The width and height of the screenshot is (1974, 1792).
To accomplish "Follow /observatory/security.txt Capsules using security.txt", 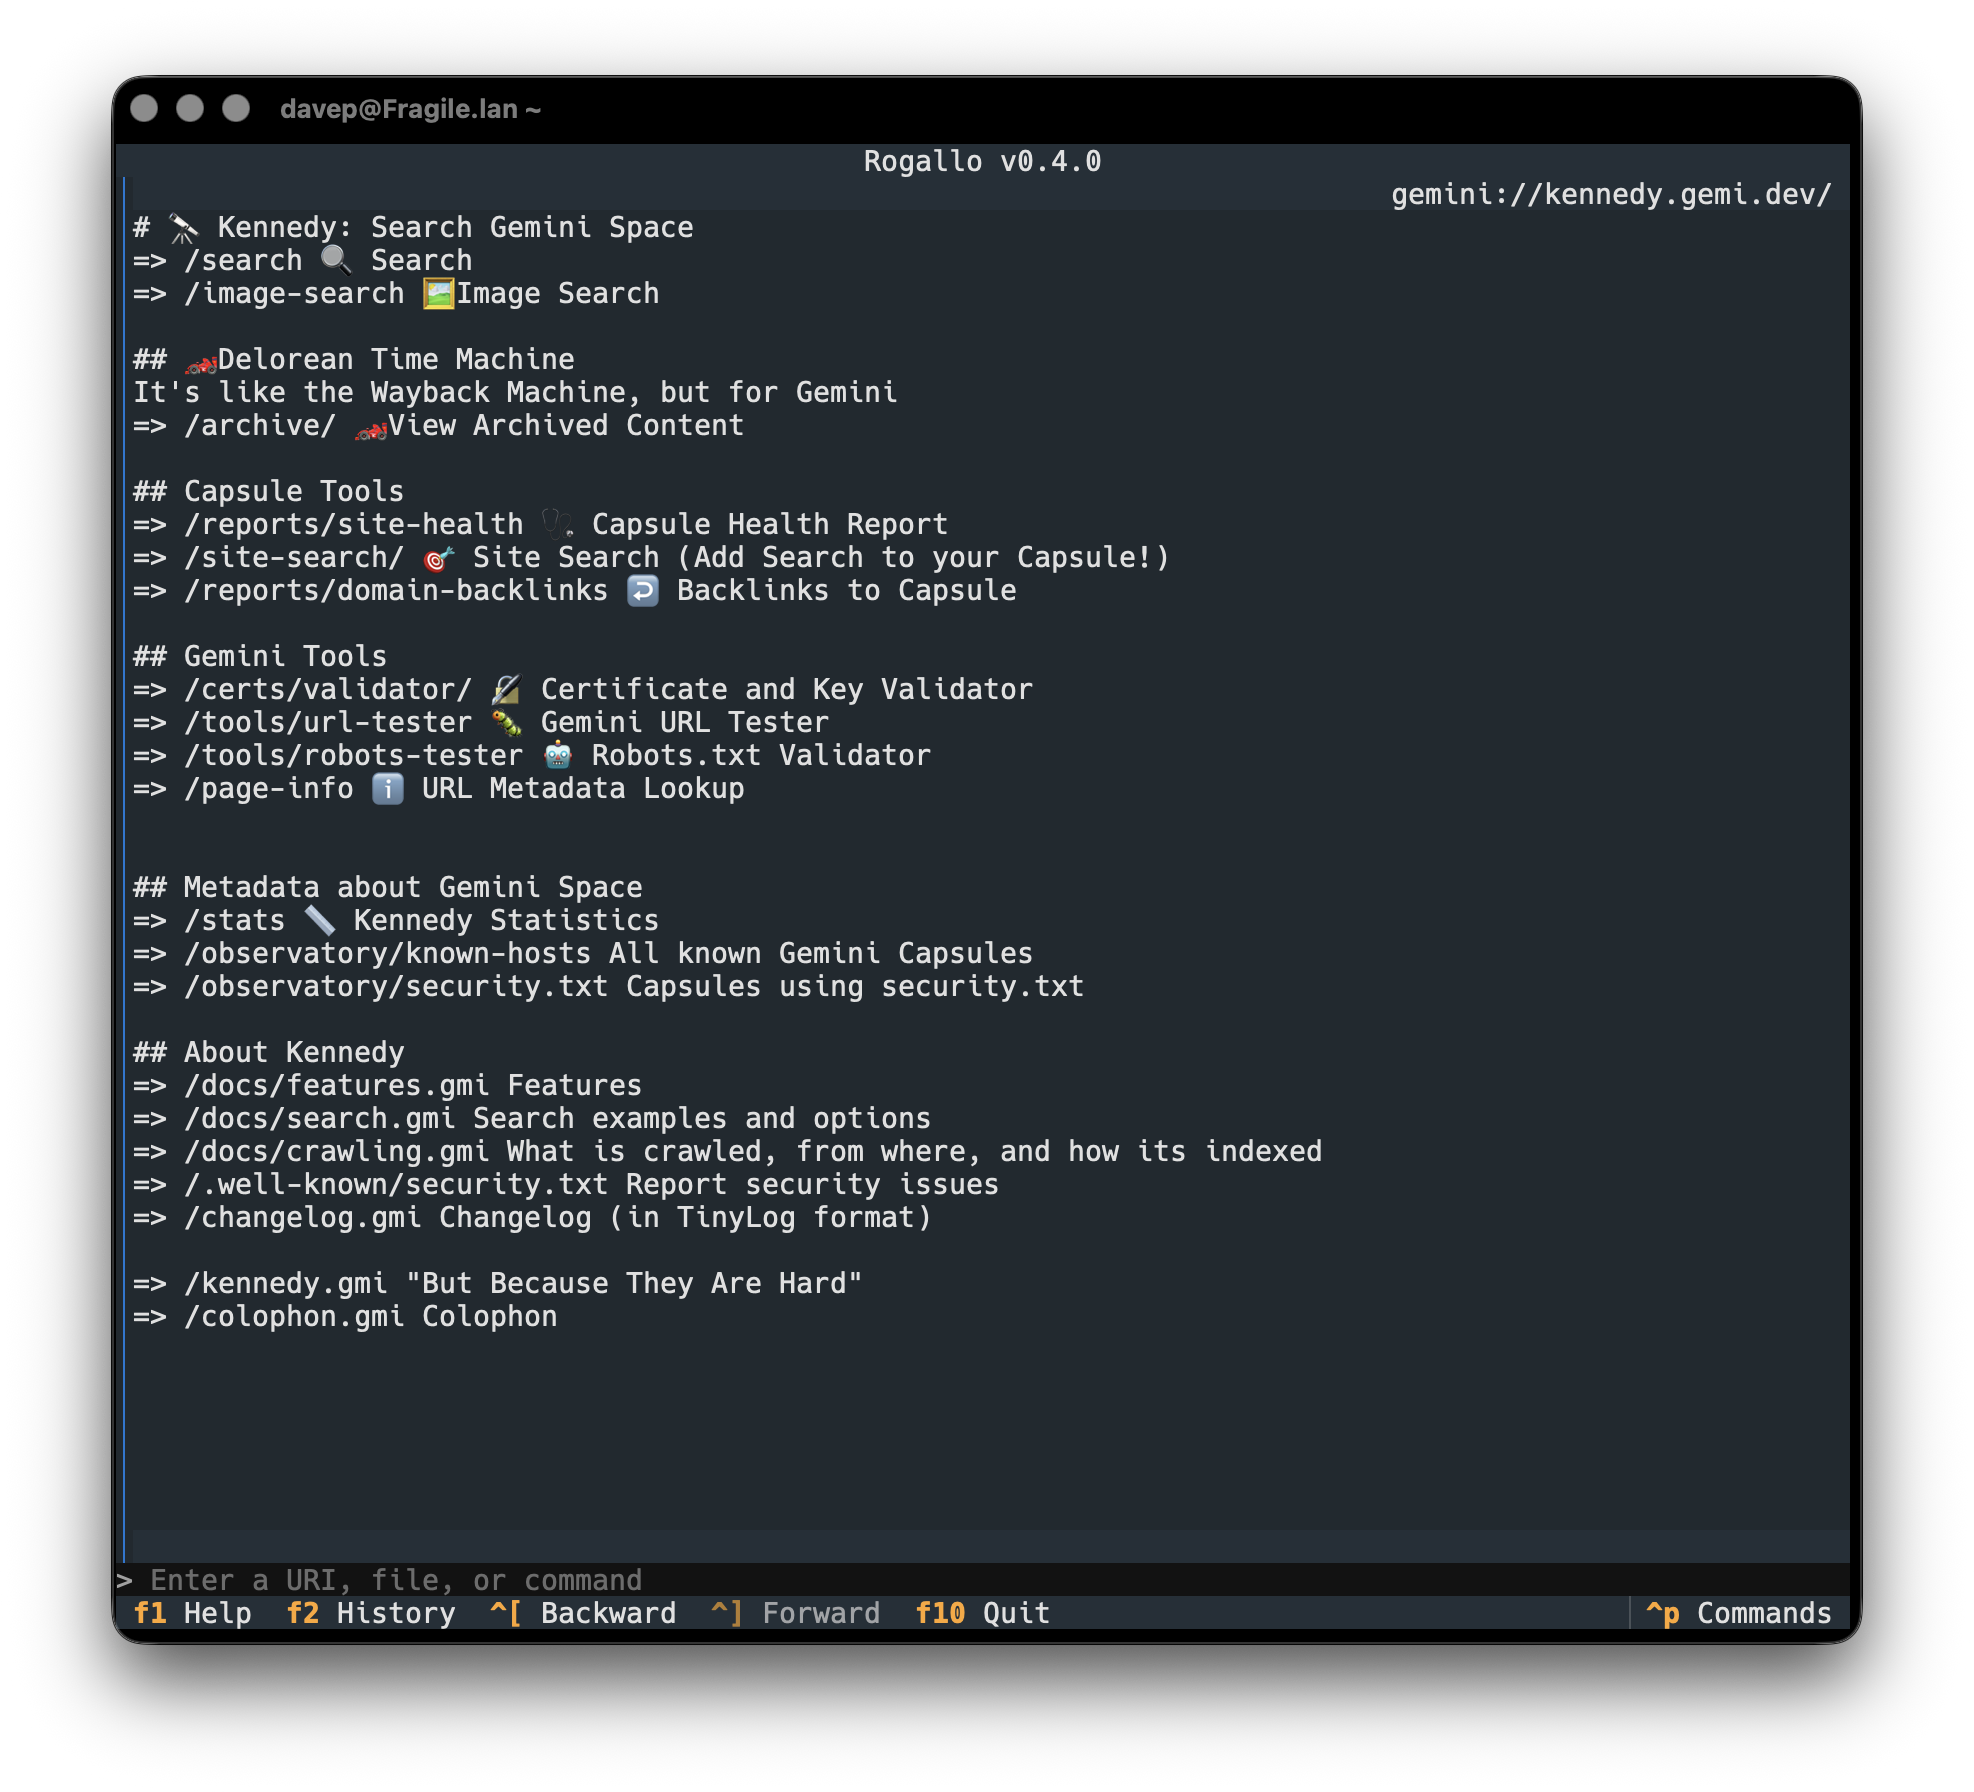I will point(609,987).
